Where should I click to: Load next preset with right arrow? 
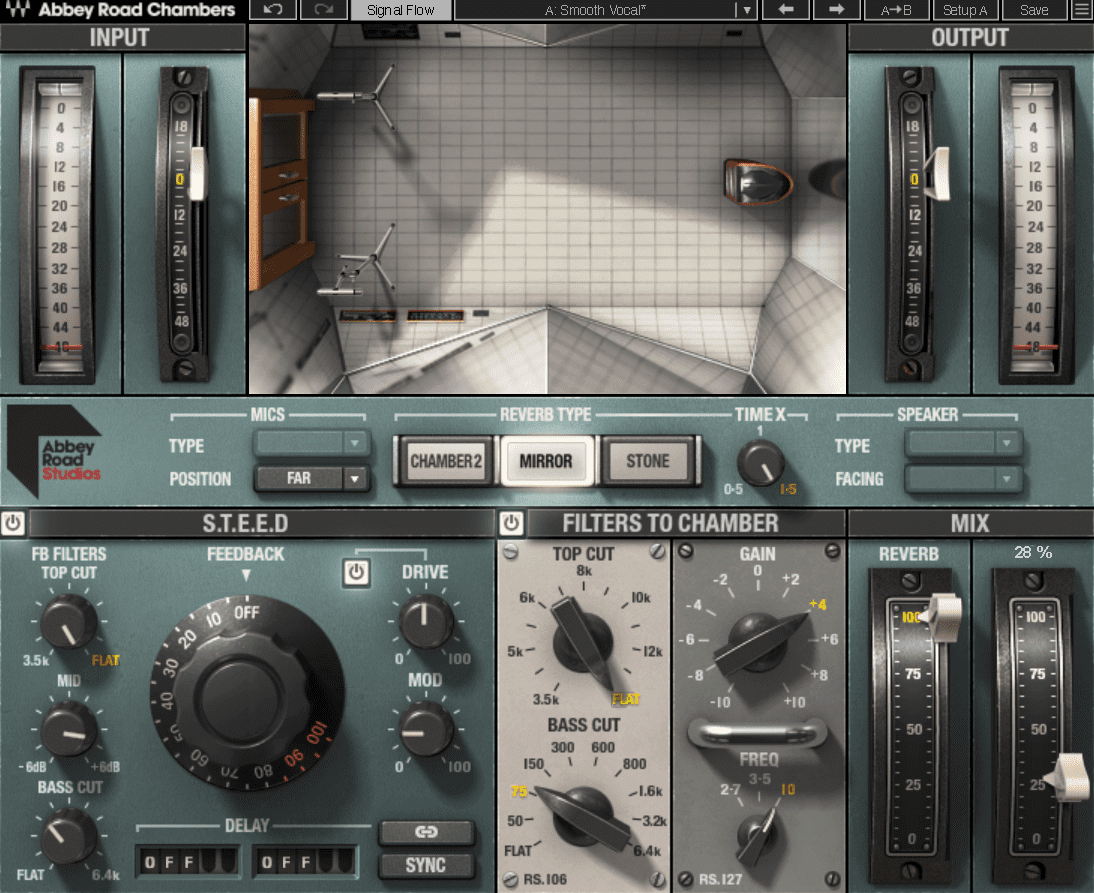pos(837,10)
